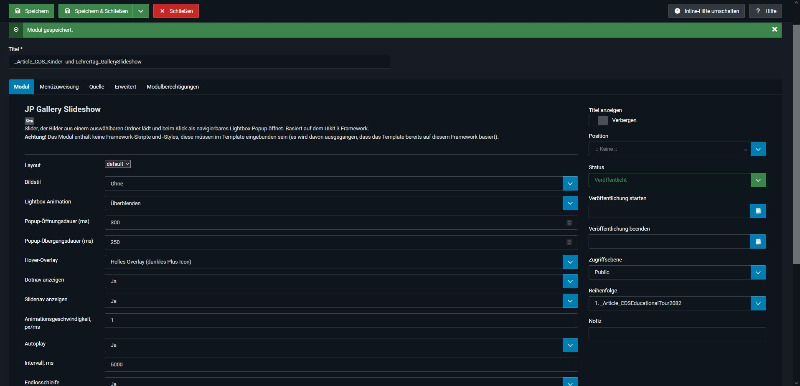Dismiss the green saved notification with X
Viewport: 800px width, 386px height.
tap(774, 30)
